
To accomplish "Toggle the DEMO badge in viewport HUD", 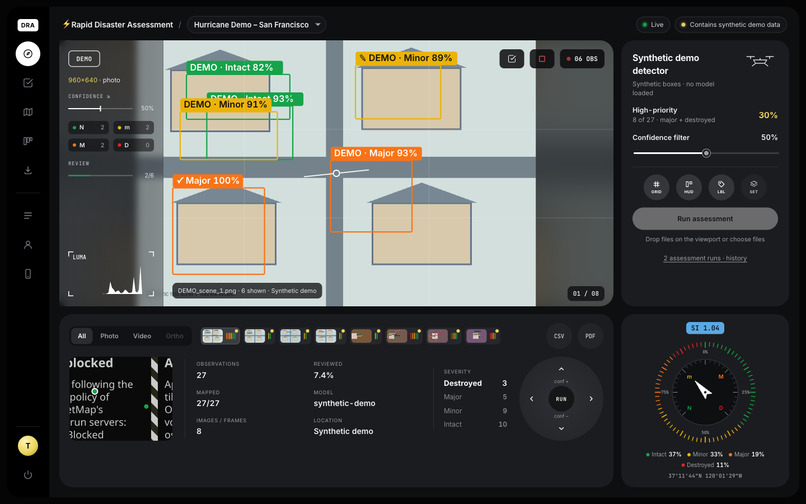I will click(x=84, y=59).
